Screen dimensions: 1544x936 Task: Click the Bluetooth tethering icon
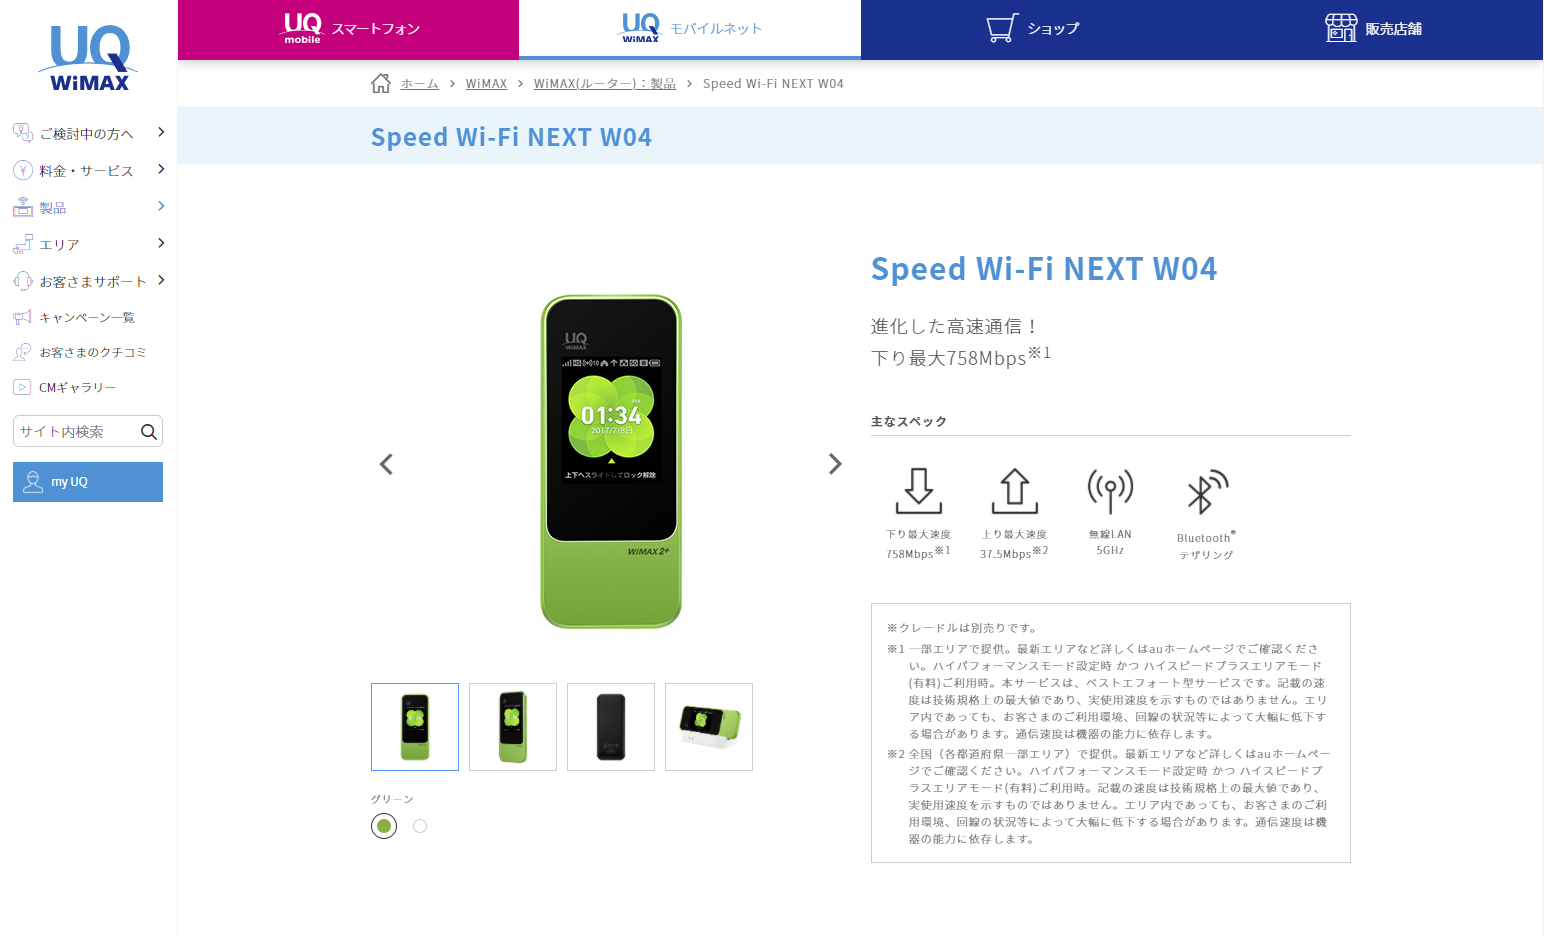1206,492
